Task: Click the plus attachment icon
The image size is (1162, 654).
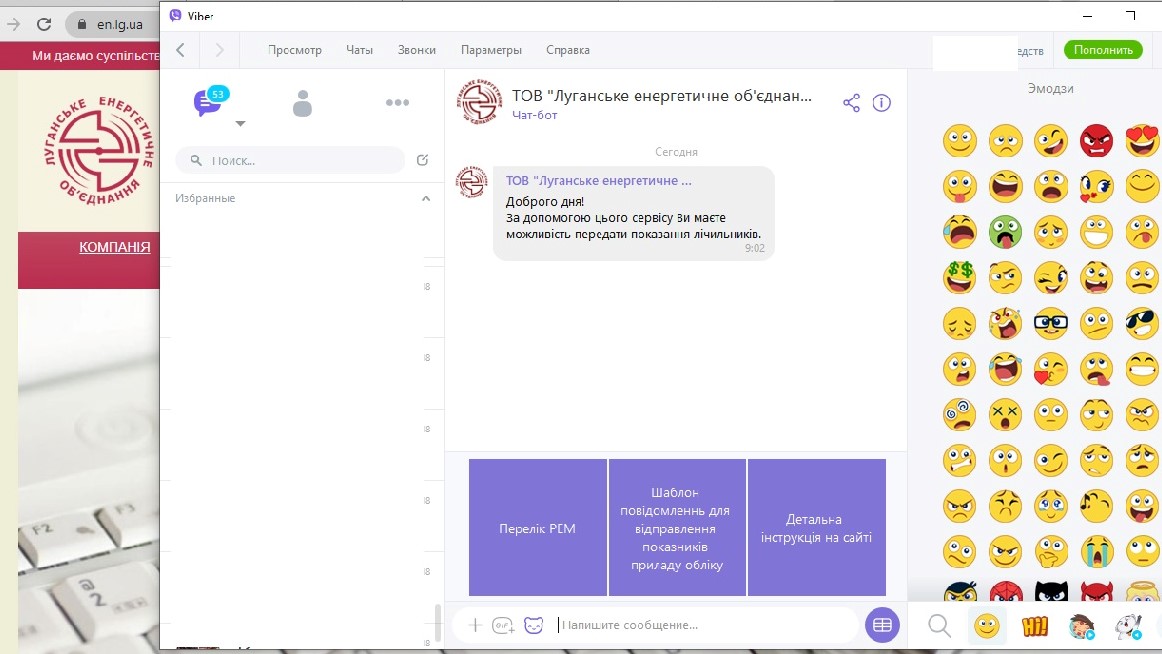Action: pos(475,625)
